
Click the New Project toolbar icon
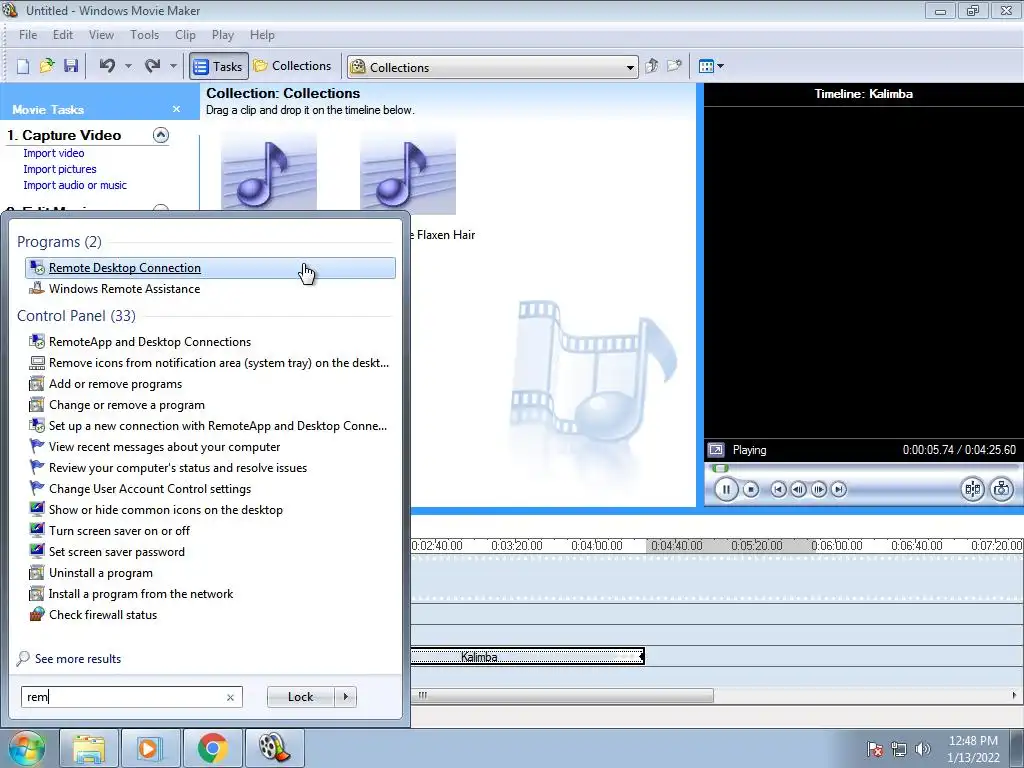click(23, 66)
